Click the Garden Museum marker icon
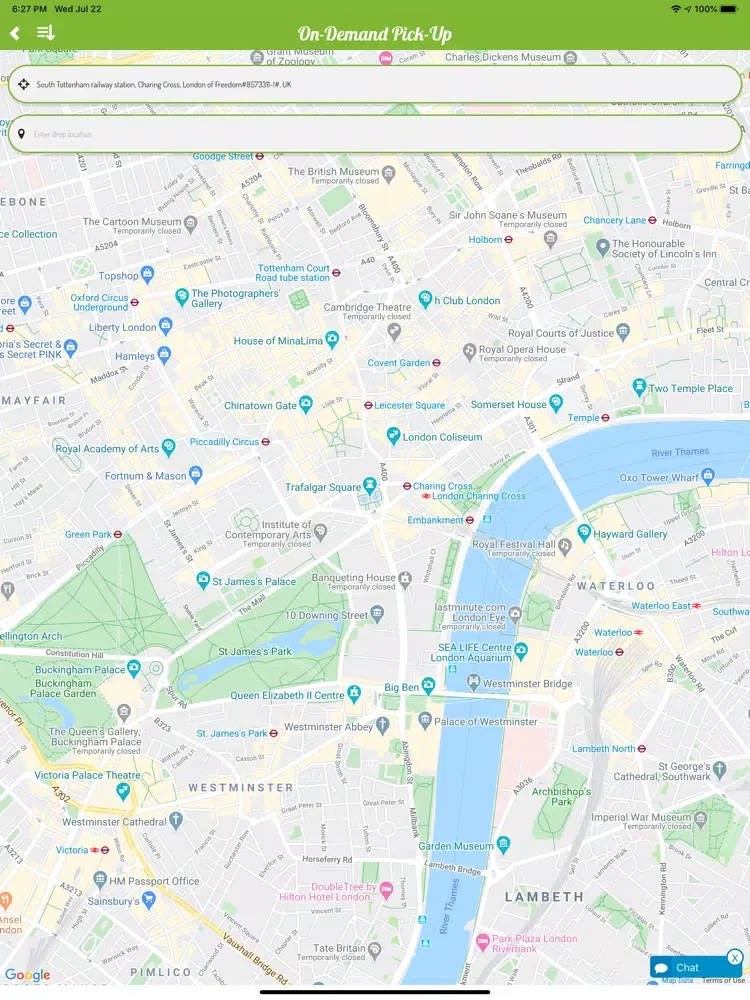 click(x=504, y=844)
